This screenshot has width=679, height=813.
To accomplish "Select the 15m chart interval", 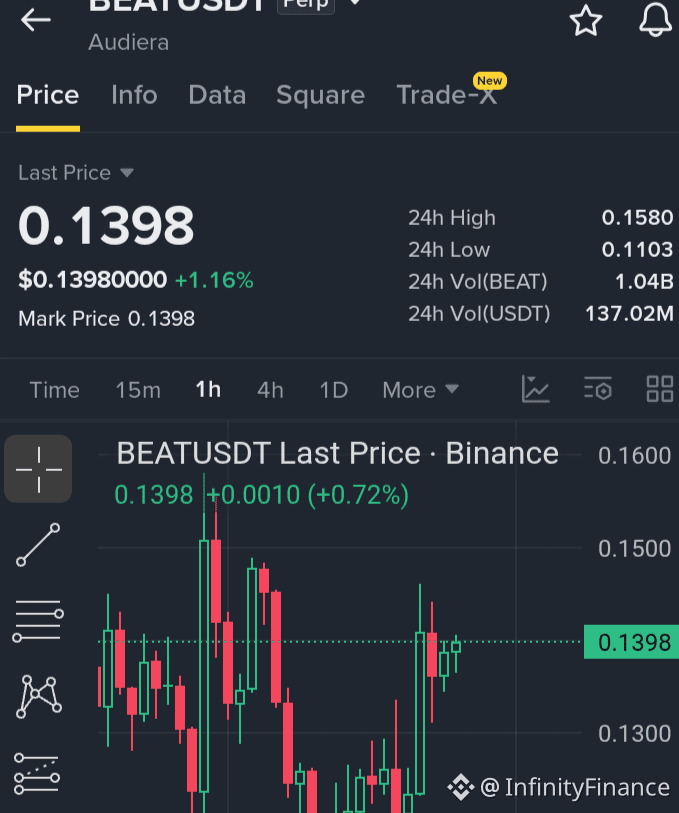I will point(138,390).
